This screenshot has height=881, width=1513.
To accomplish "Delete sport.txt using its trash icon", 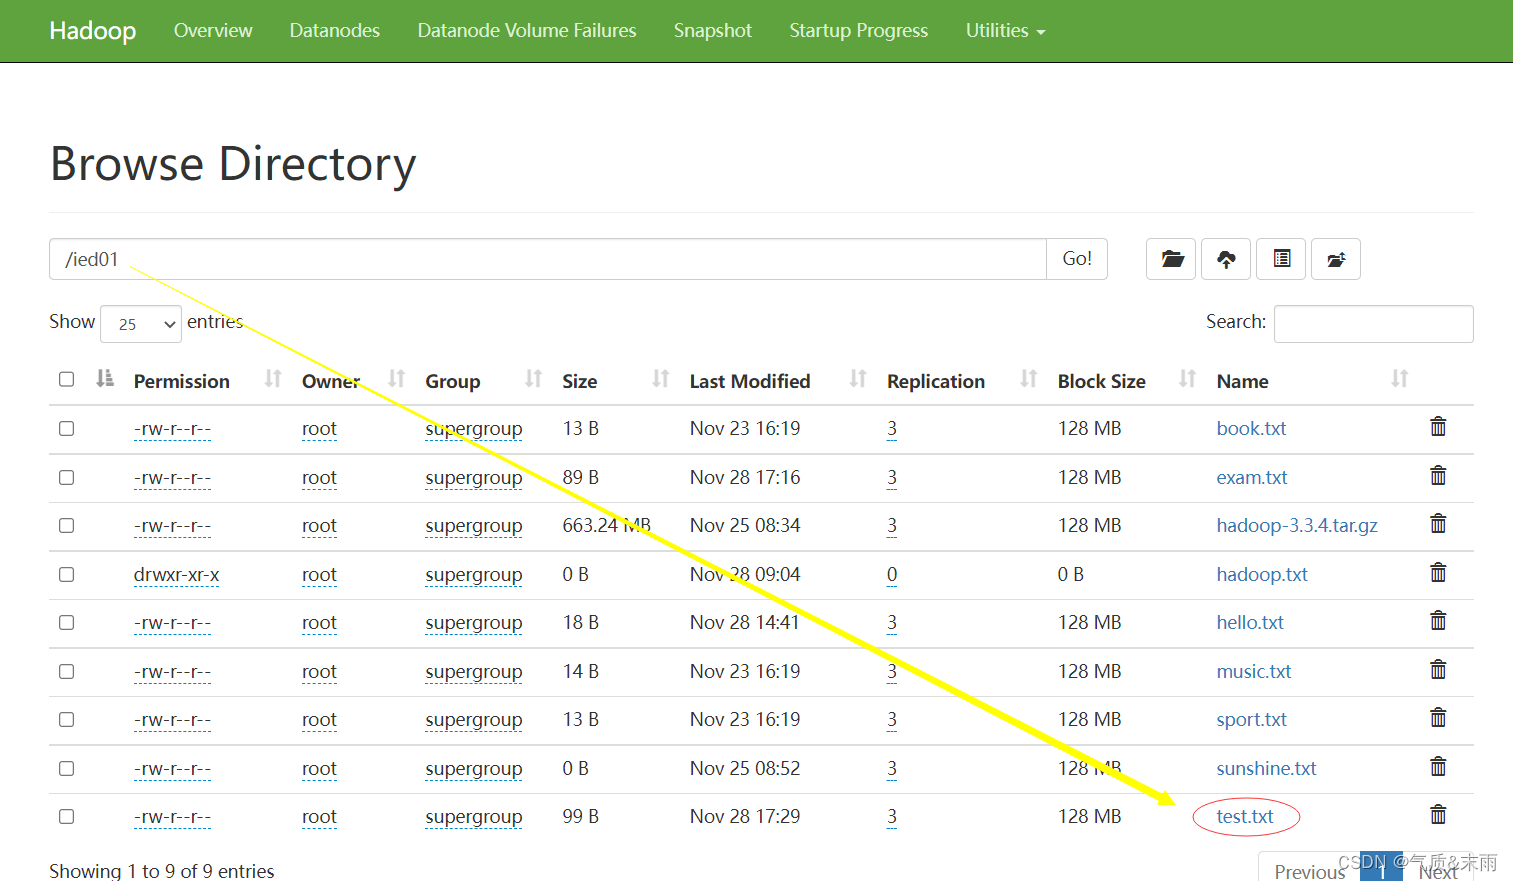I will tap(1438, 718).
